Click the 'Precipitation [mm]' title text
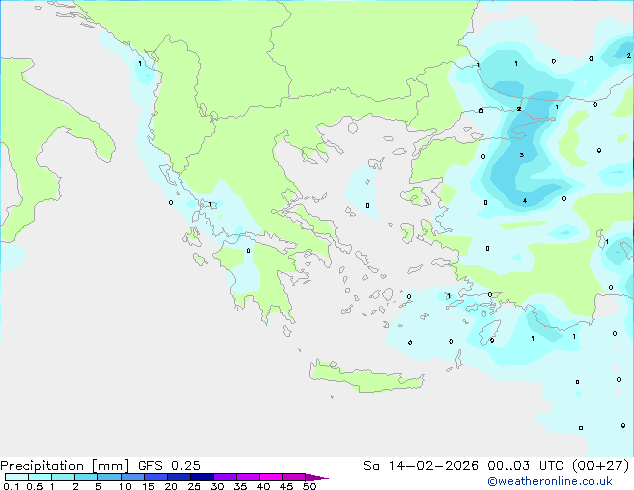 (x=64, y=466)
